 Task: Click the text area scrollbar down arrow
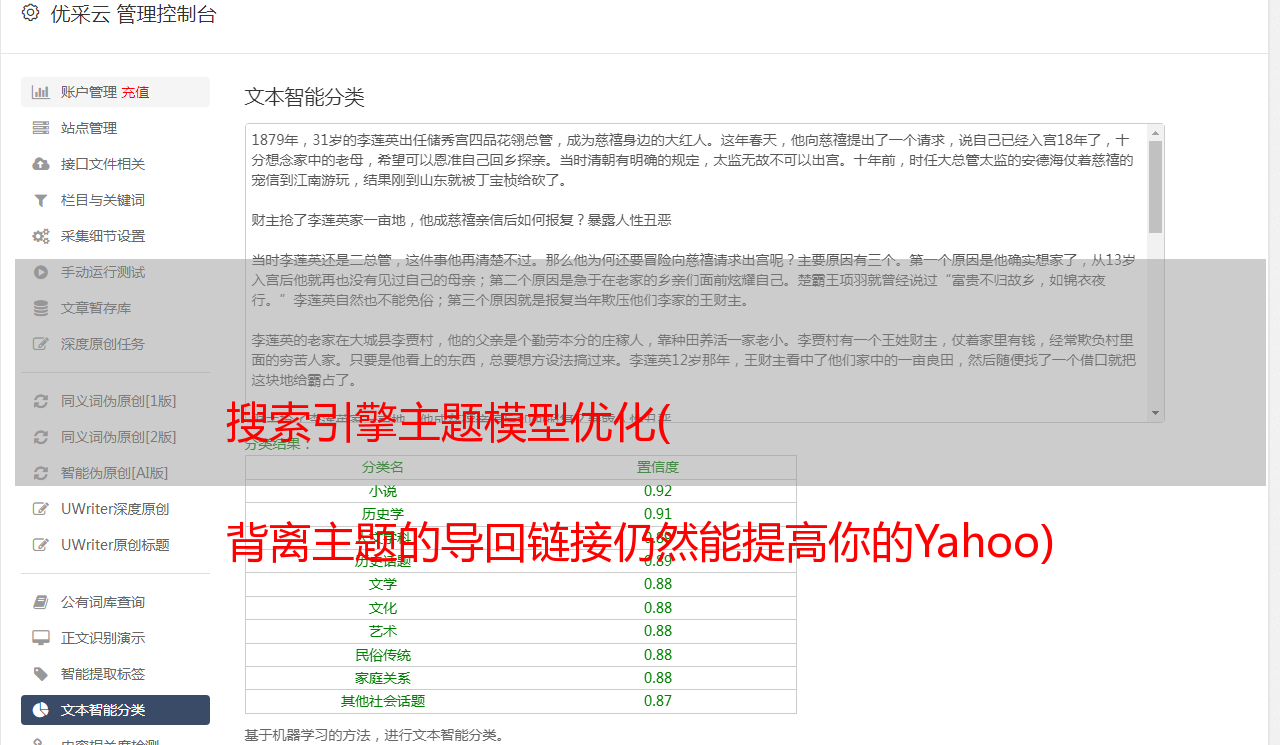pos(1156,413)
